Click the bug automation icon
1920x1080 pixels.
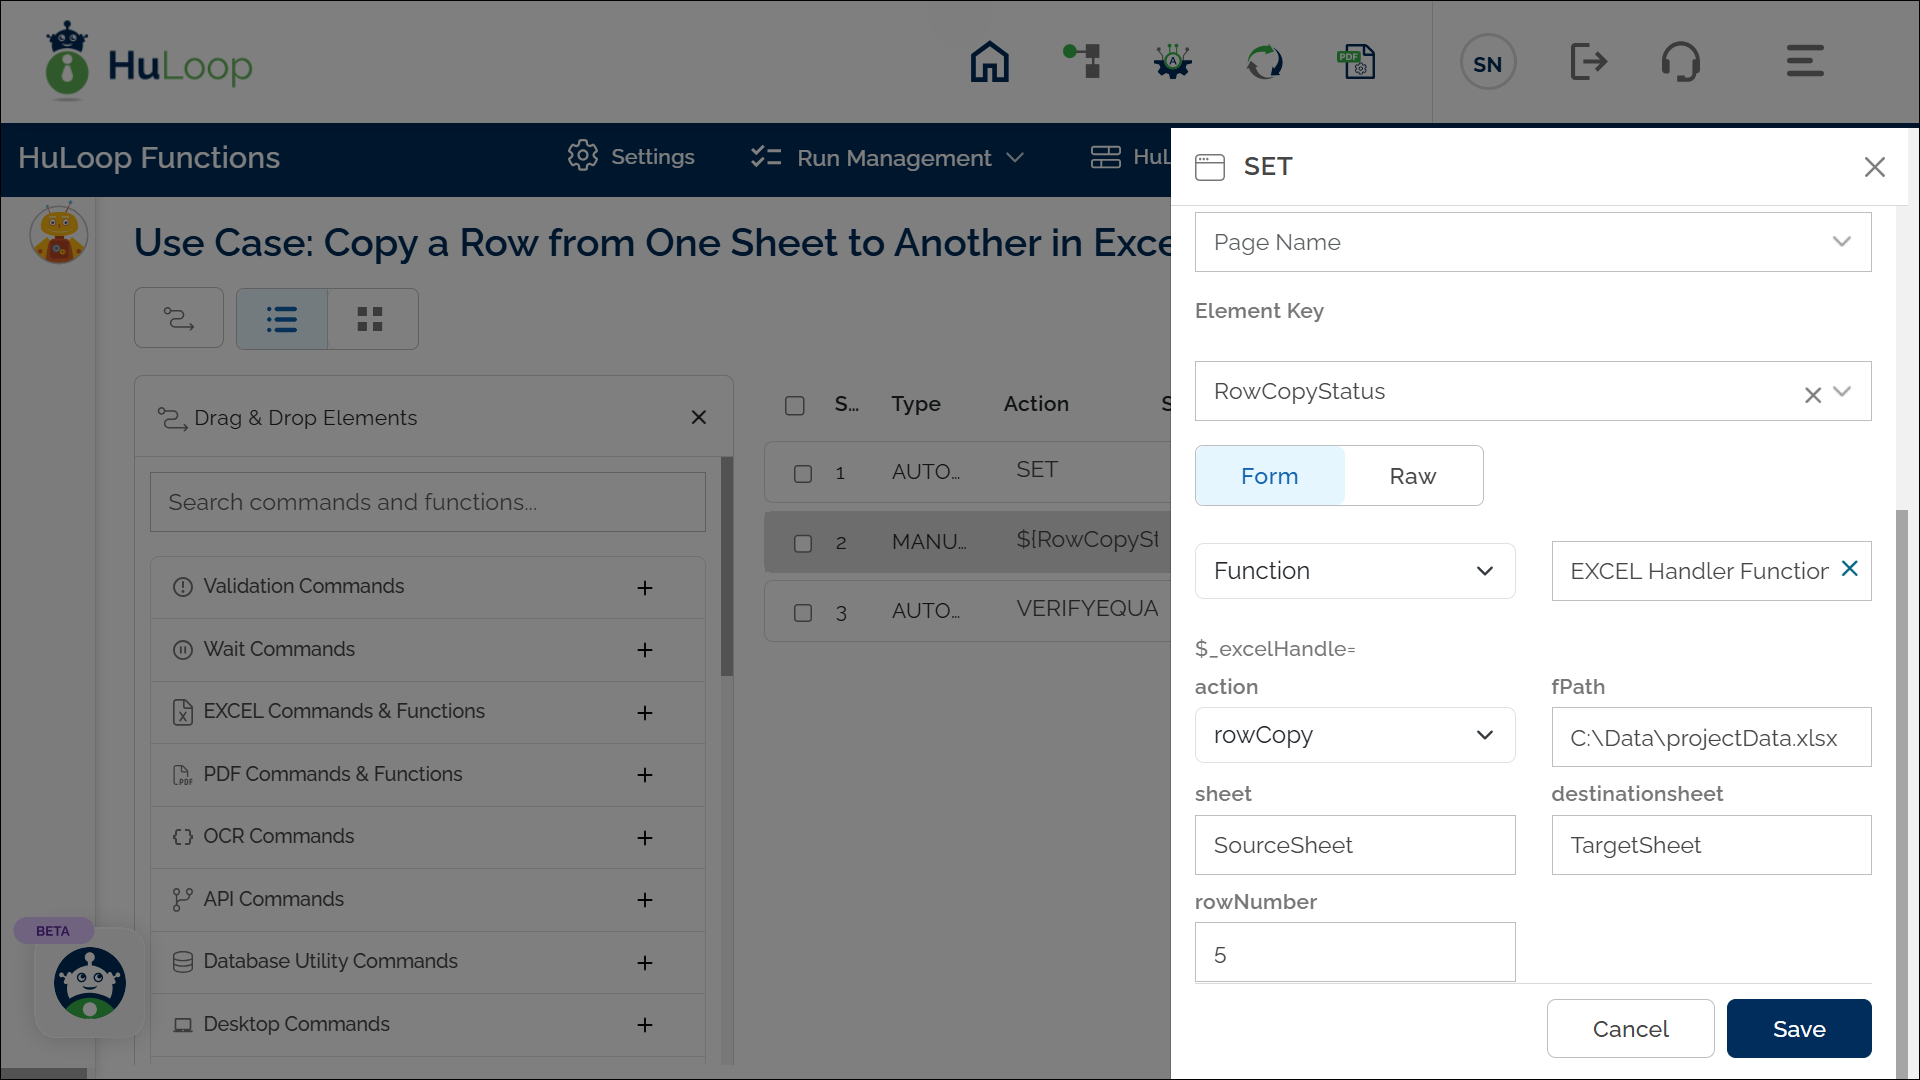(1172, 62)
